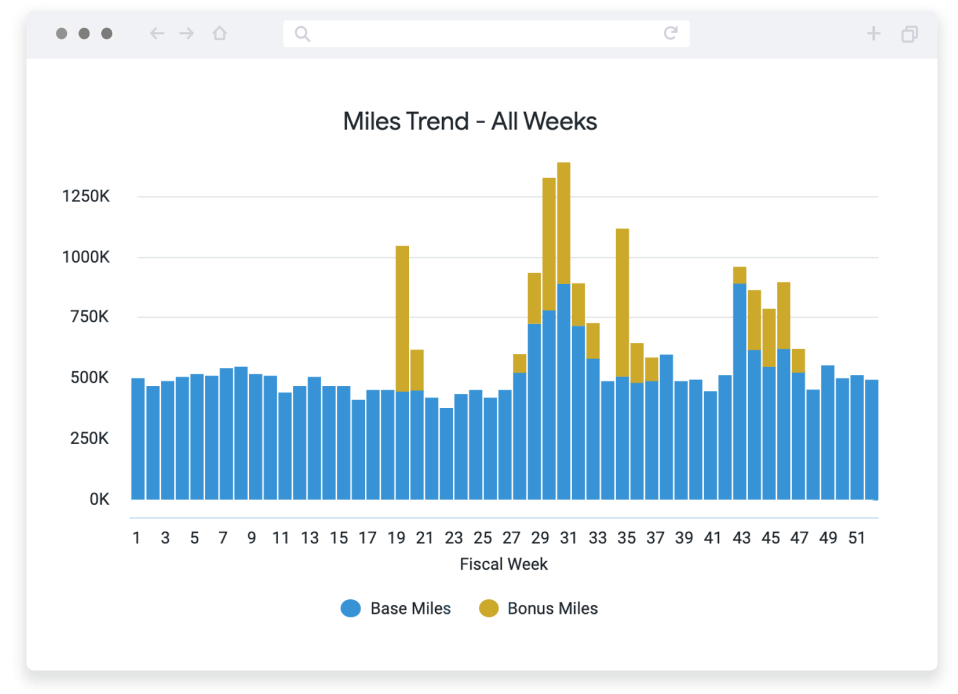The width and height of the screenshot is (958, 694).
Task: Click the 750K y-axis label
Action: point(89,316)
